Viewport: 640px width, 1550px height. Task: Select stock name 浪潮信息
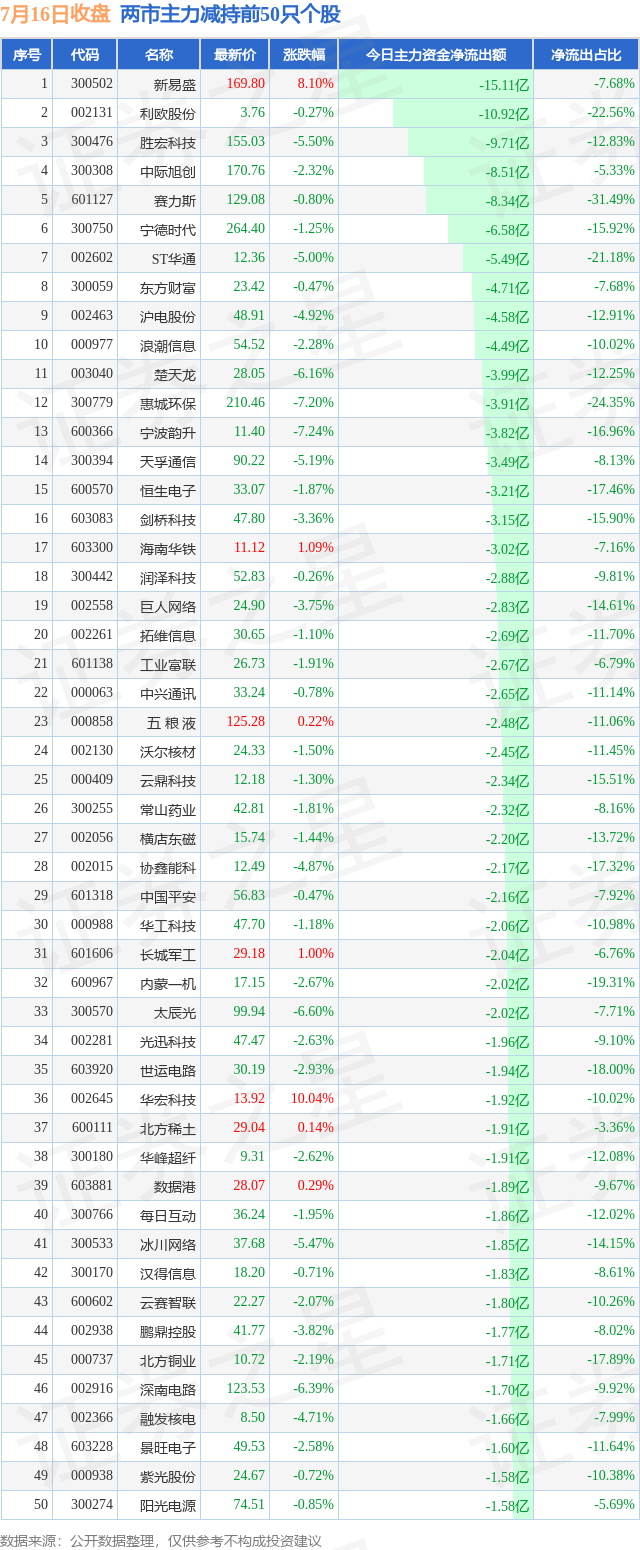pos(168,346)
